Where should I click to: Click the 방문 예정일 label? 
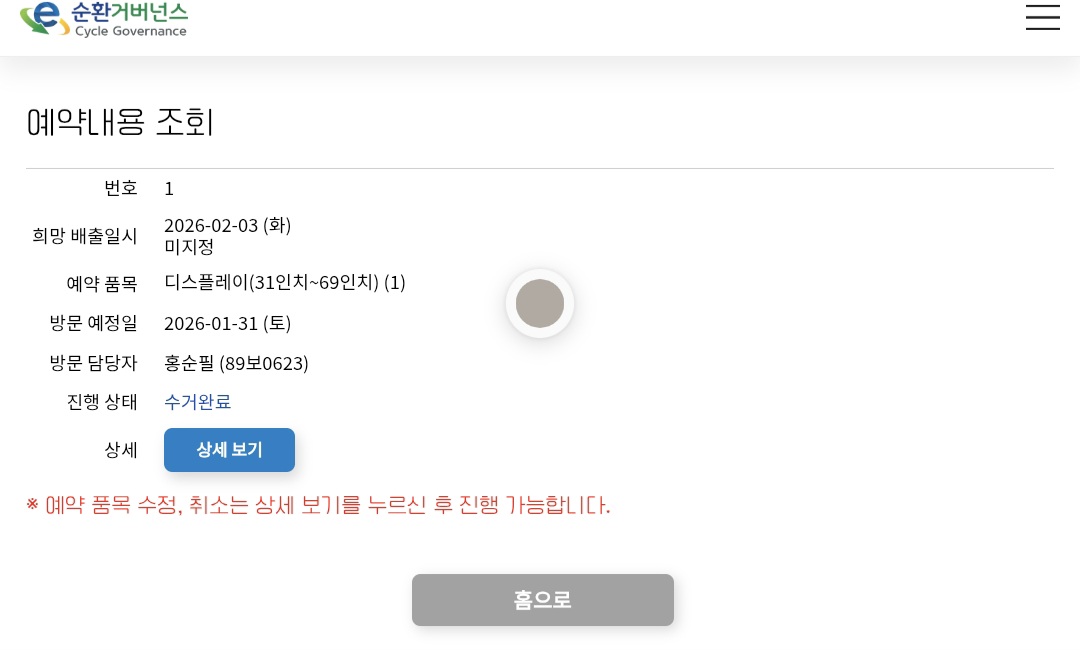coord(94,323)
